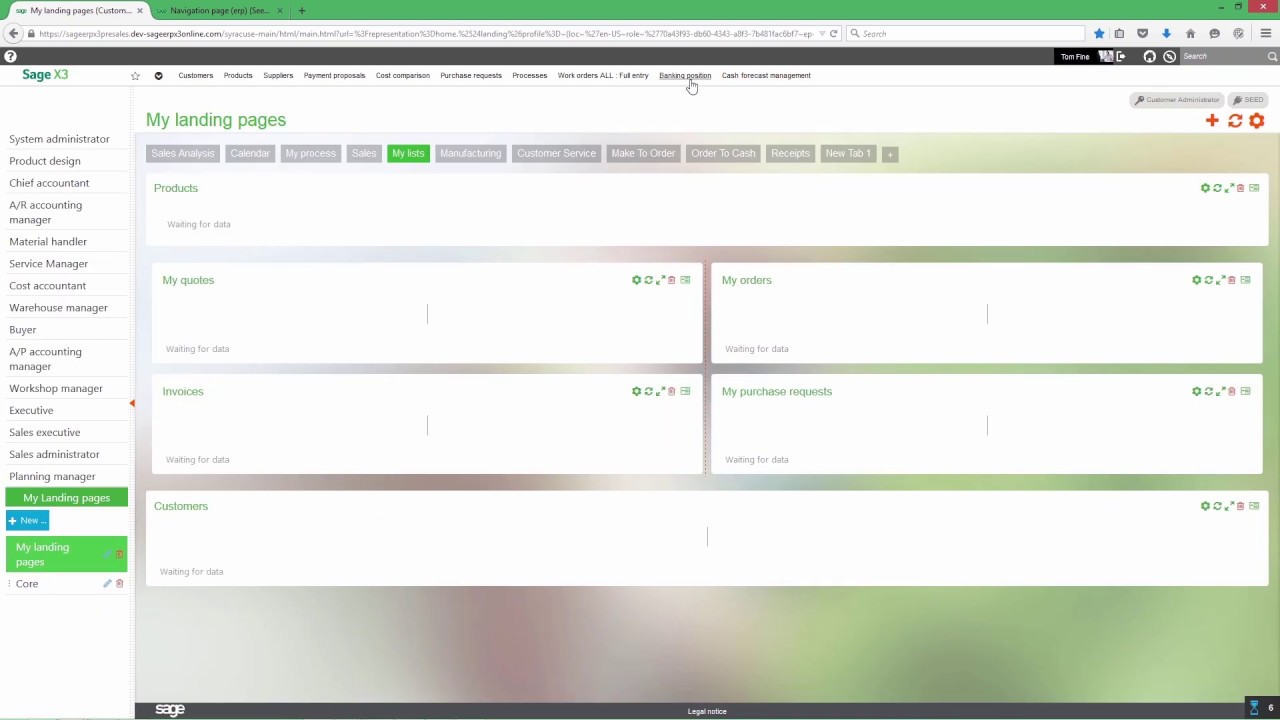Select Planning manager in sidebar
This screenshot has height=720, width=1280.
point(52,476)
